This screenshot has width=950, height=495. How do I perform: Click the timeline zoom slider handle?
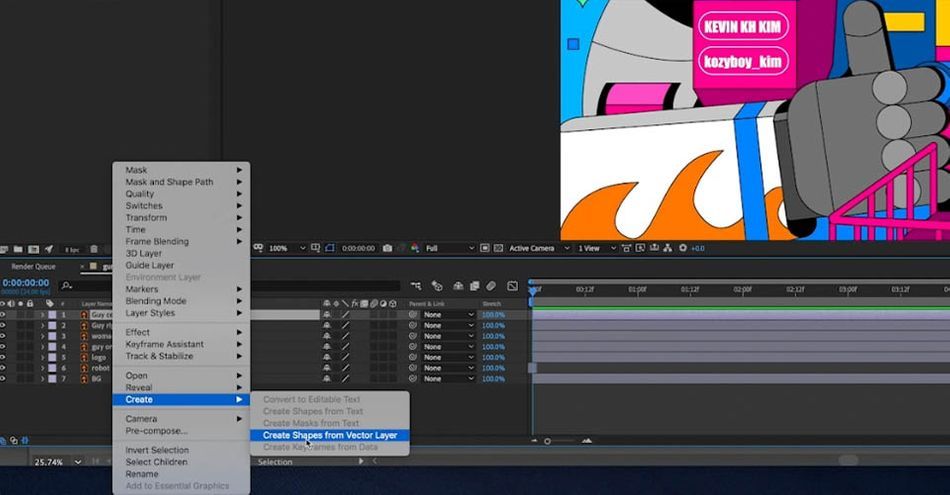pyautogui.click(x=547, y=441)
